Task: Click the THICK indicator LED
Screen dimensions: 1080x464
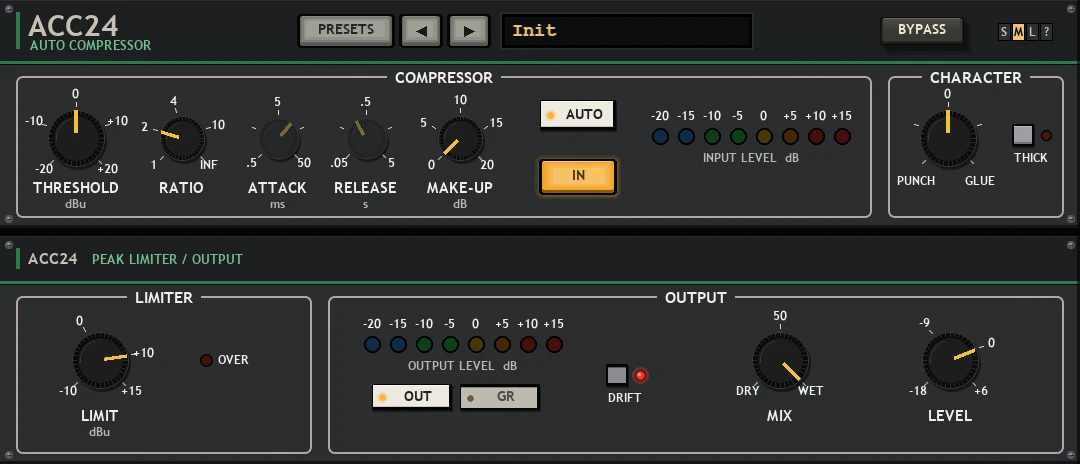Action: tap(1046, 136)
